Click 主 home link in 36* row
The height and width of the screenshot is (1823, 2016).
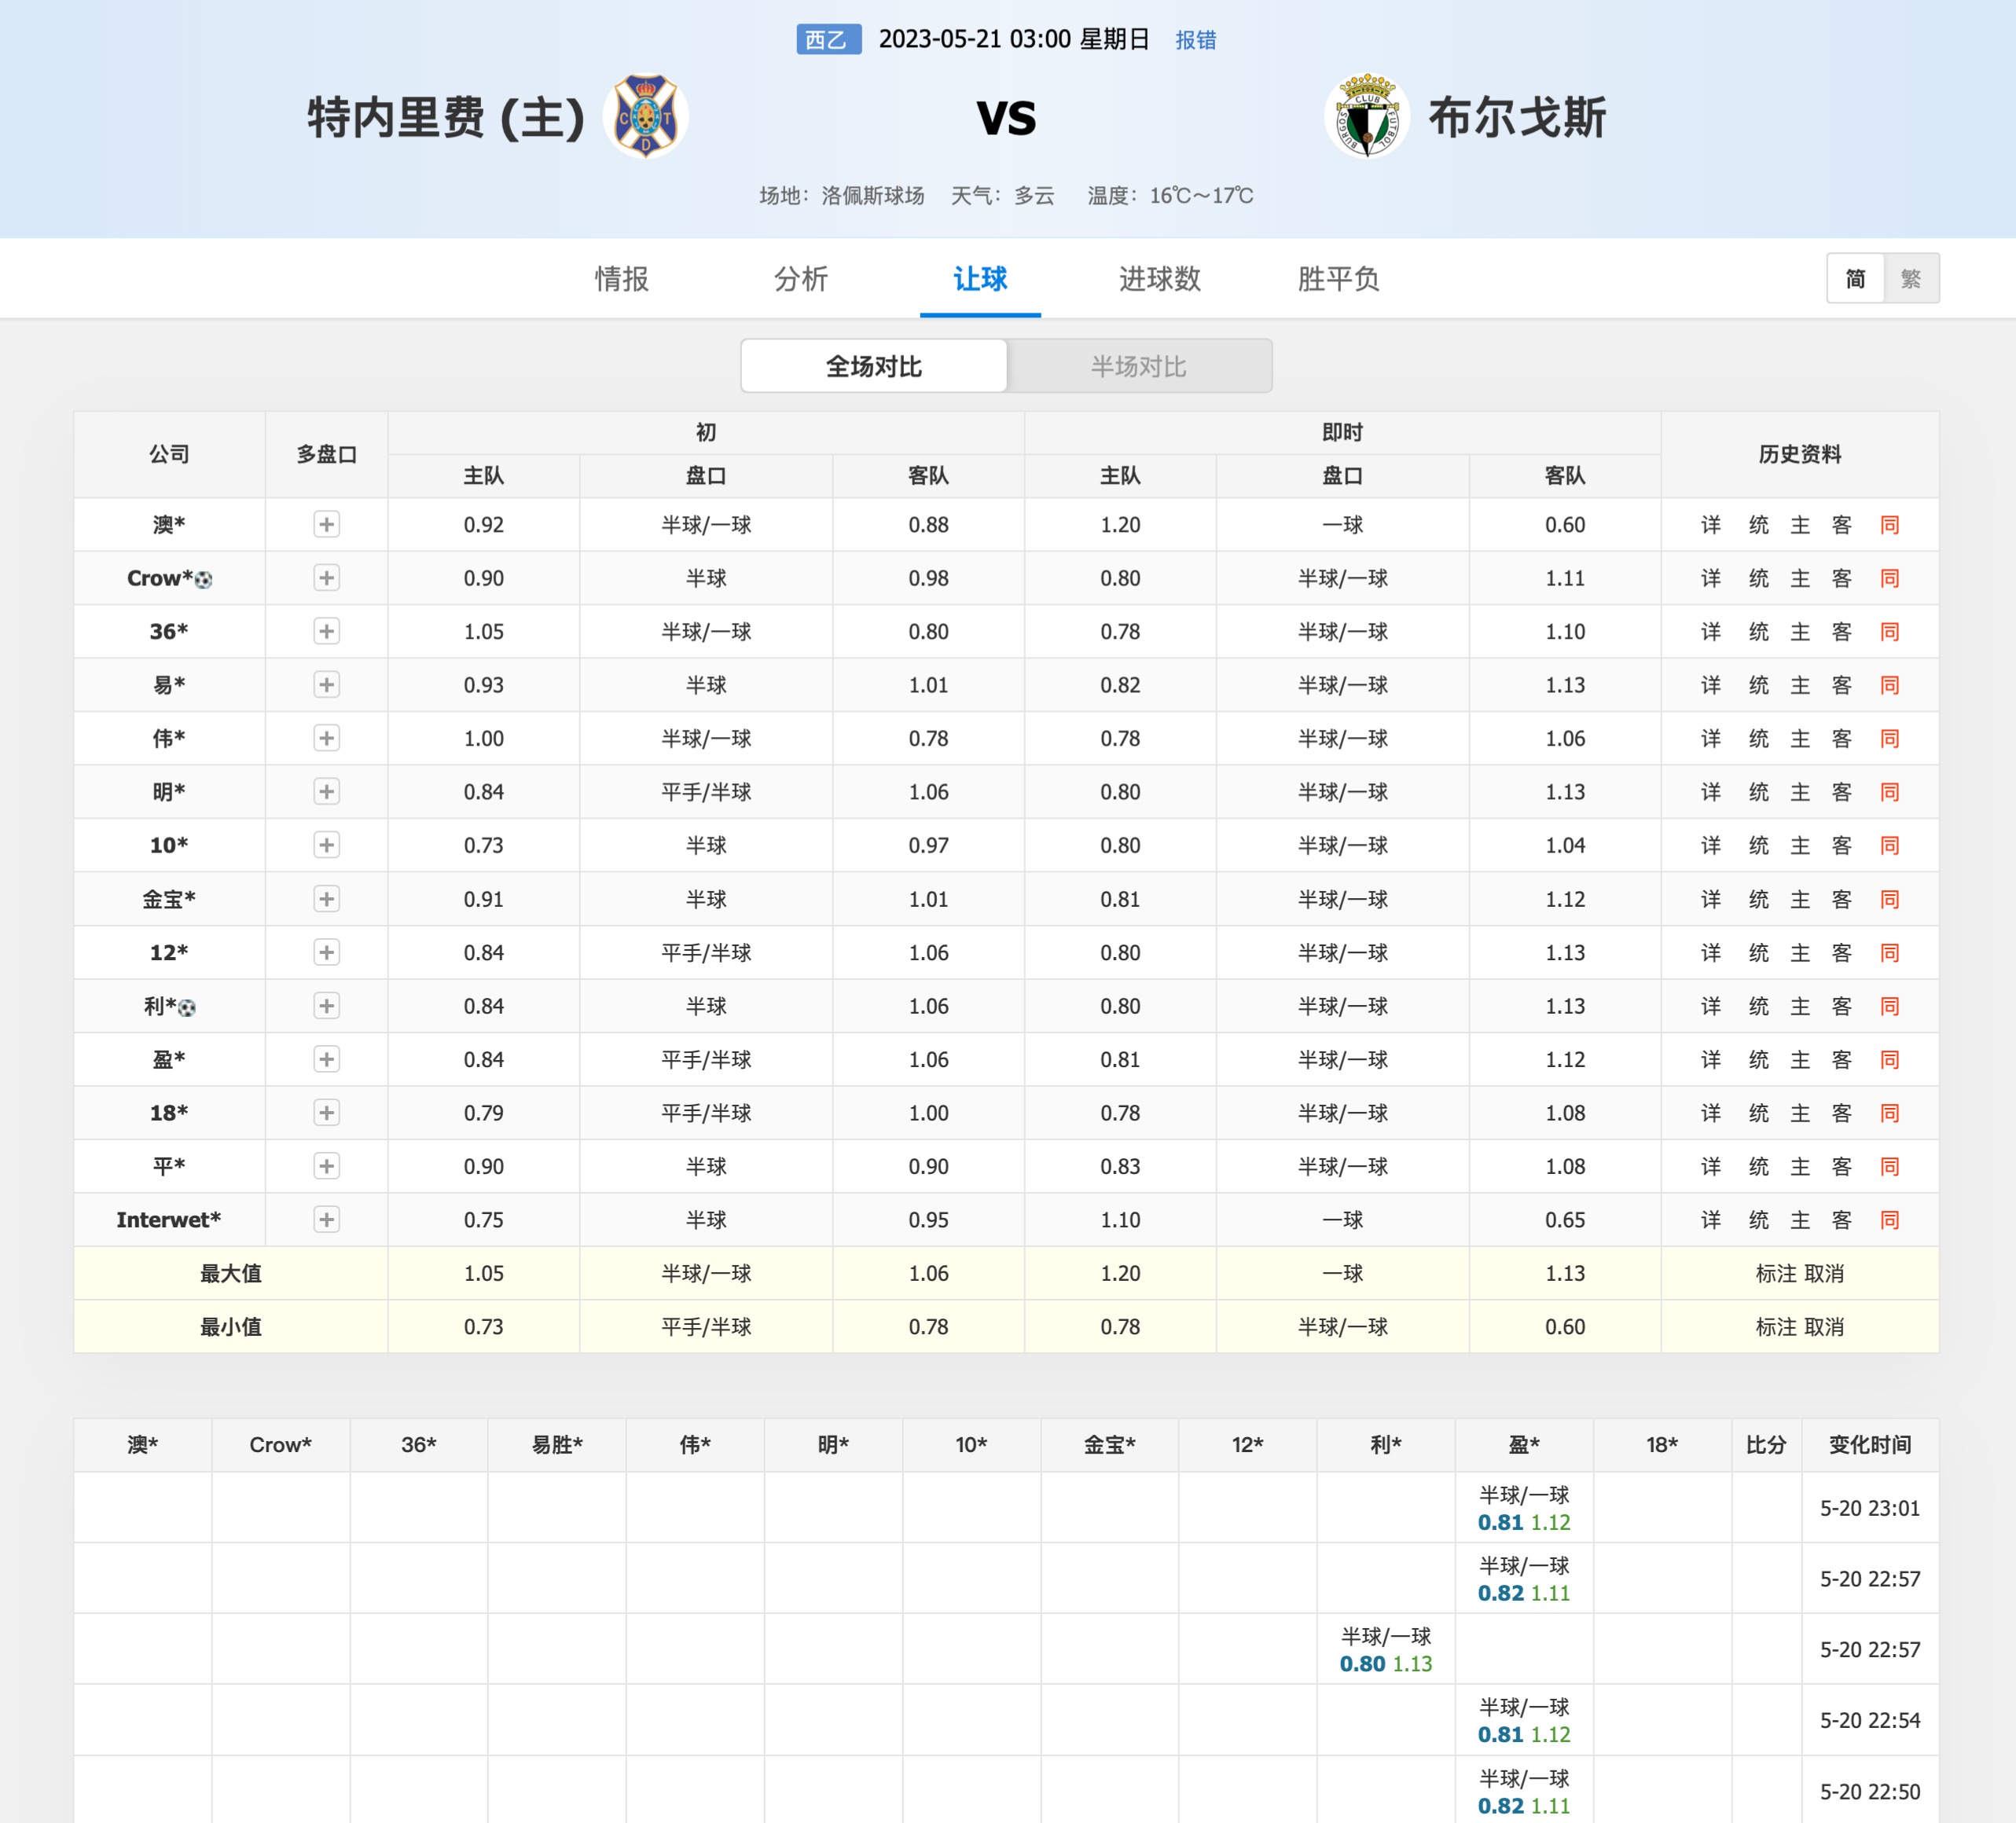[1800, 631]
